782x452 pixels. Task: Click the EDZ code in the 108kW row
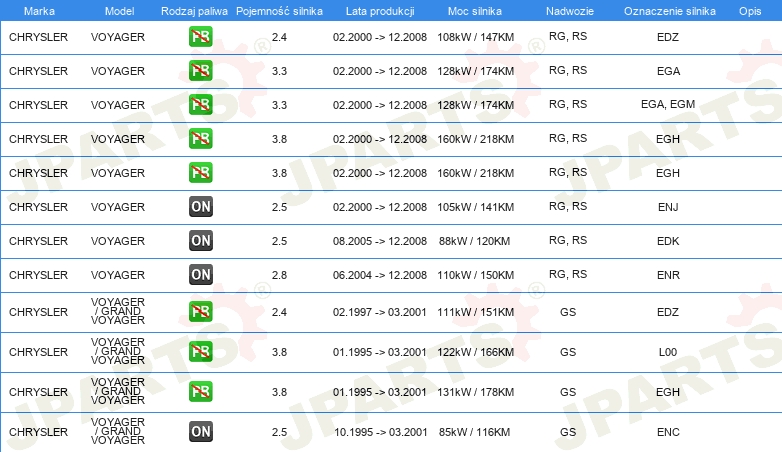(668, 37)
